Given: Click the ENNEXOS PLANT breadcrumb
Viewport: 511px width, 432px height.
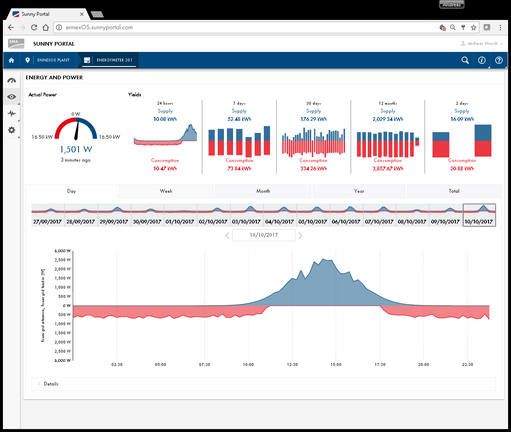Looking at the screenshot, I should [x=53, y=60].
